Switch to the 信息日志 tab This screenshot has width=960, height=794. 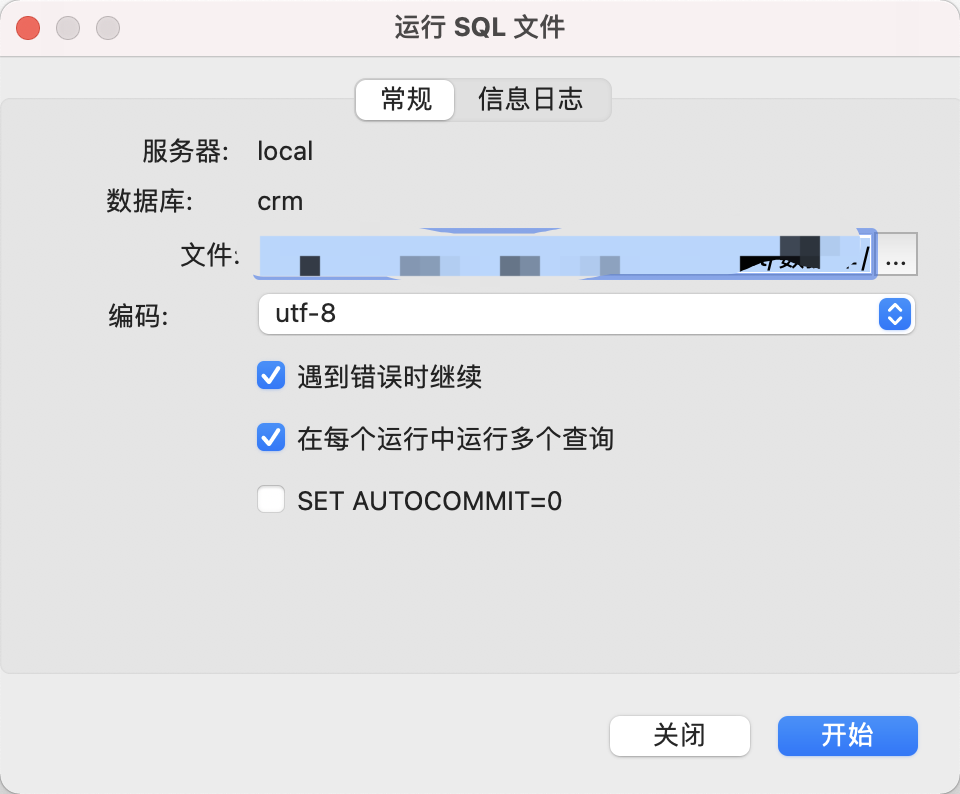(x=531, y=99)
